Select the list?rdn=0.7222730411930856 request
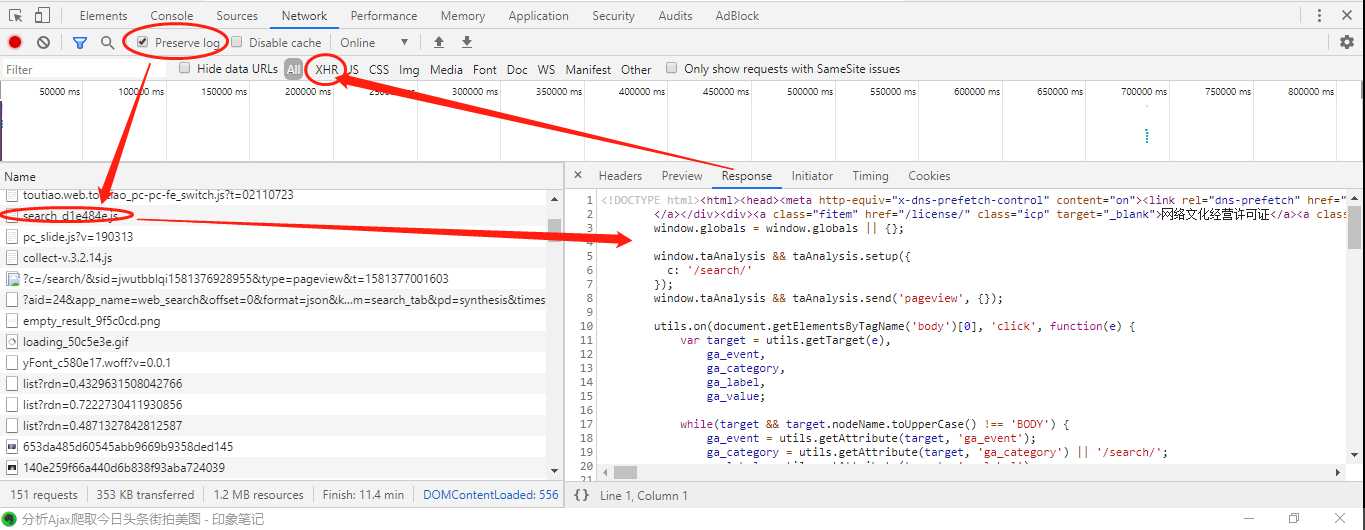1365x530 pixels. 273,405
